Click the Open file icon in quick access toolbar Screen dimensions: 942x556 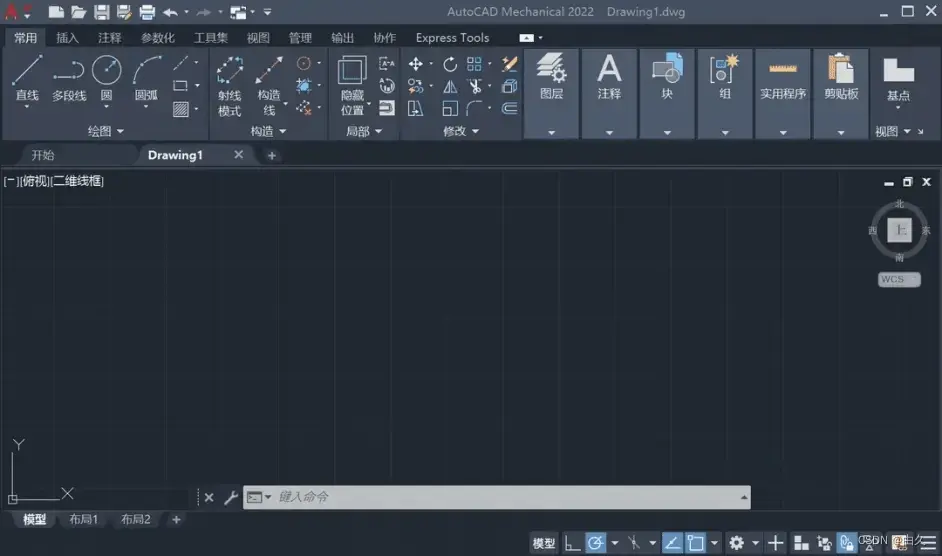pyautogui.click(x=79, y=12)
